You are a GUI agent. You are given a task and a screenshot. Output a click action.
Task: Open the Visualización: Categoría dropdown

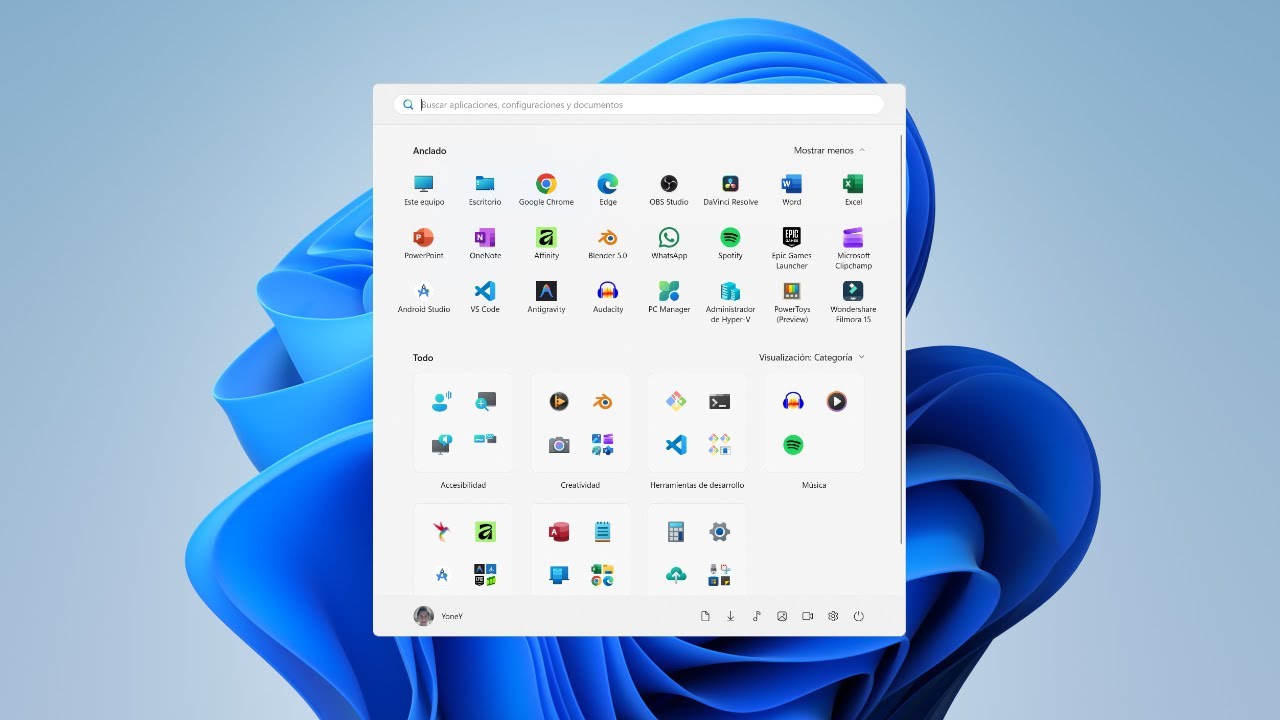811,357
